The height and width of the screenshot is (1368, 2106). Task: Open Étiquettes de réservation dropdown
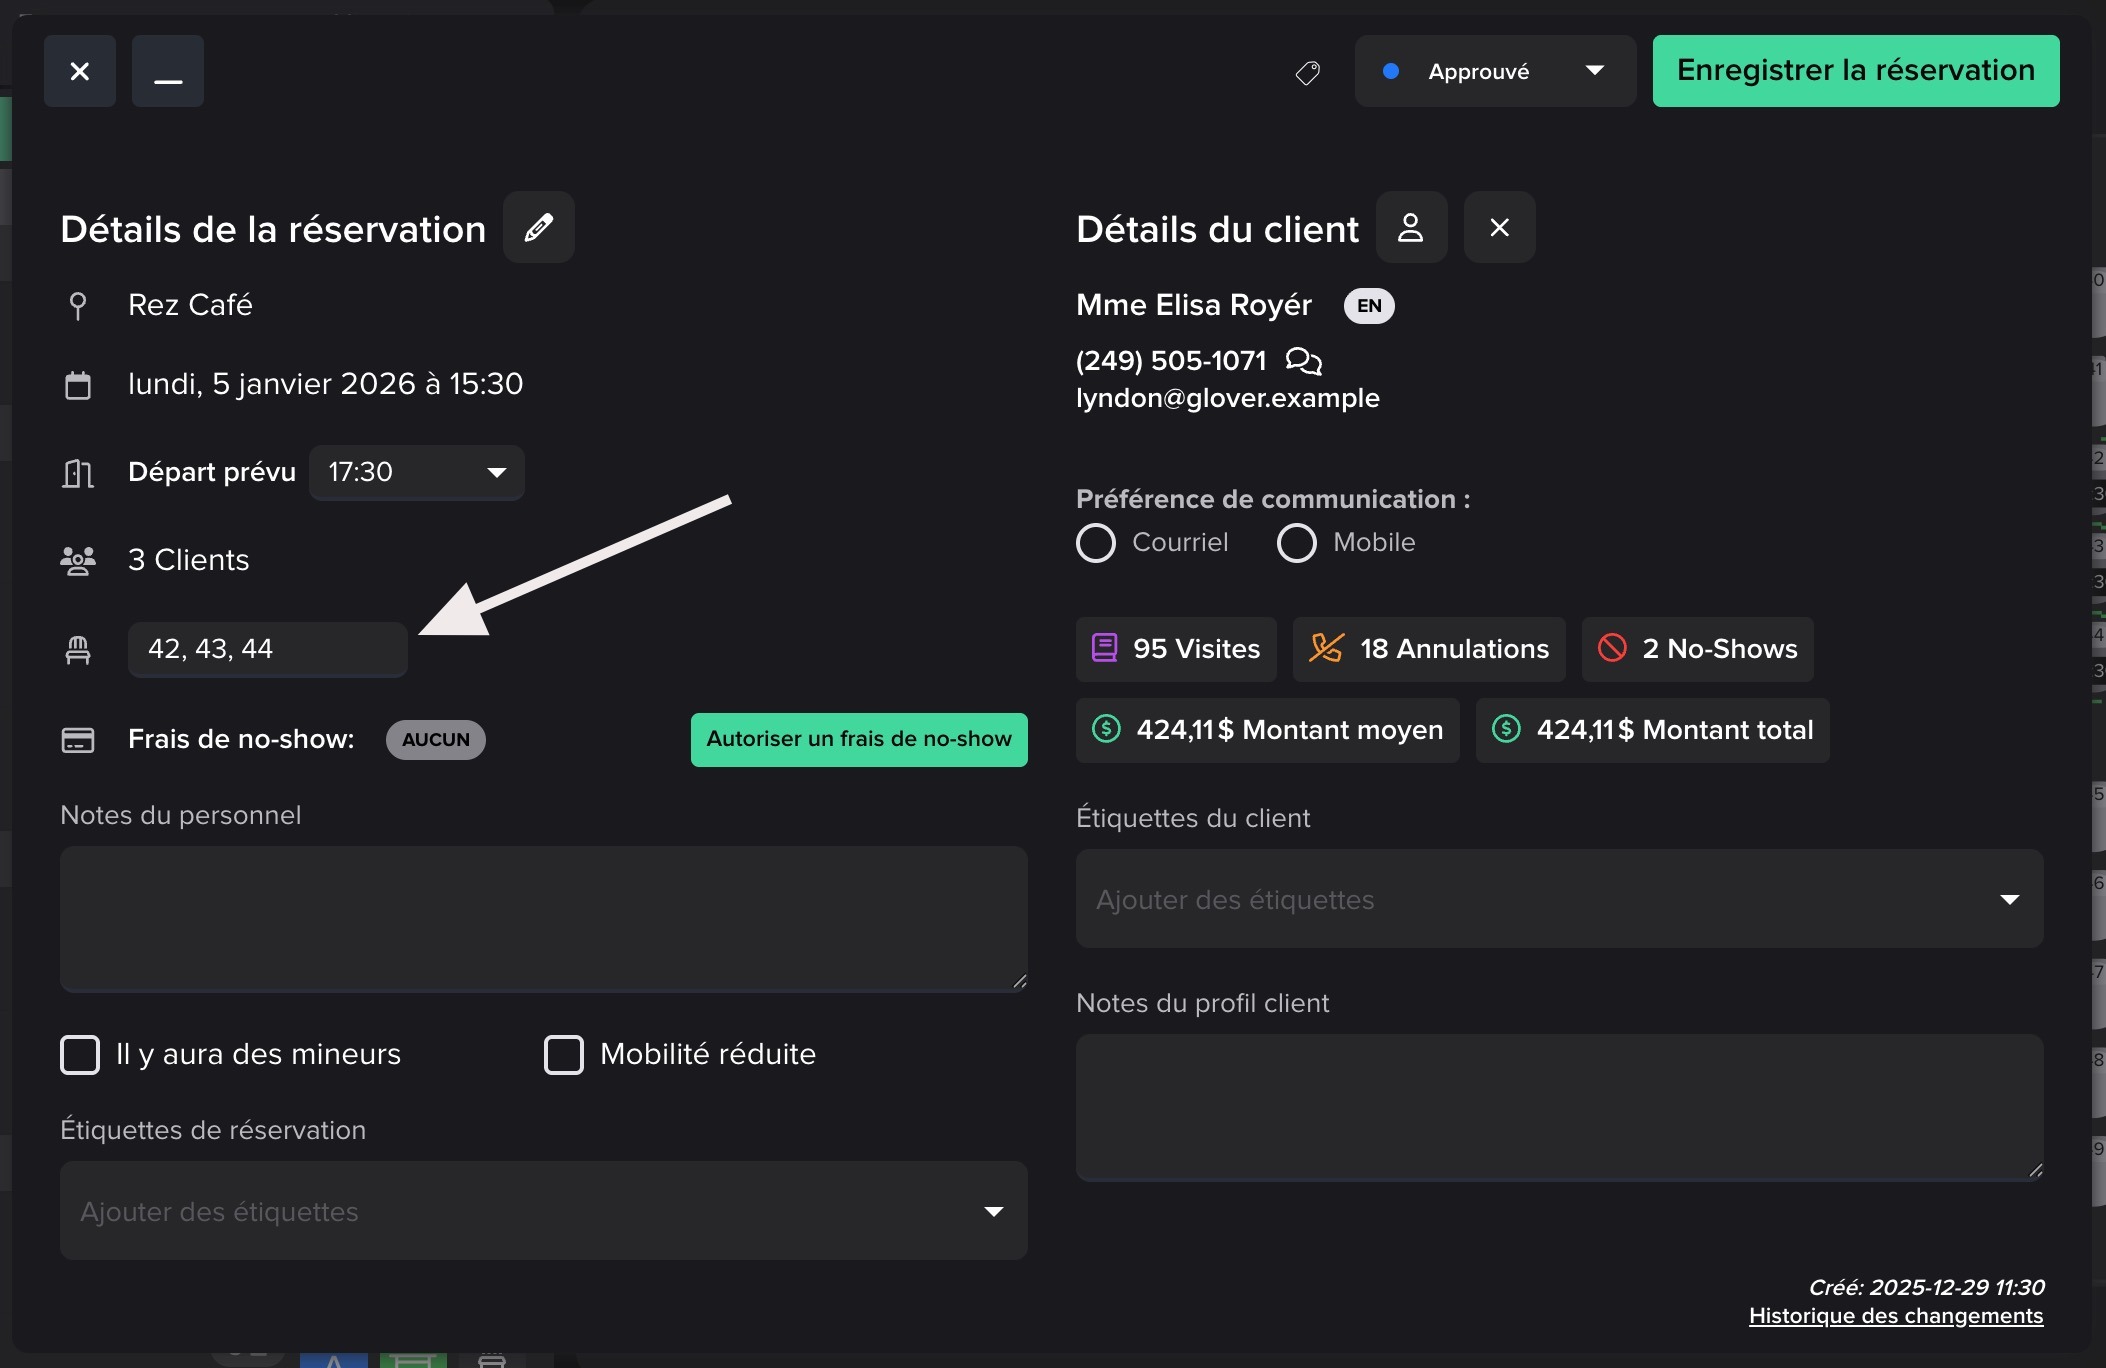coord(543,1211)
